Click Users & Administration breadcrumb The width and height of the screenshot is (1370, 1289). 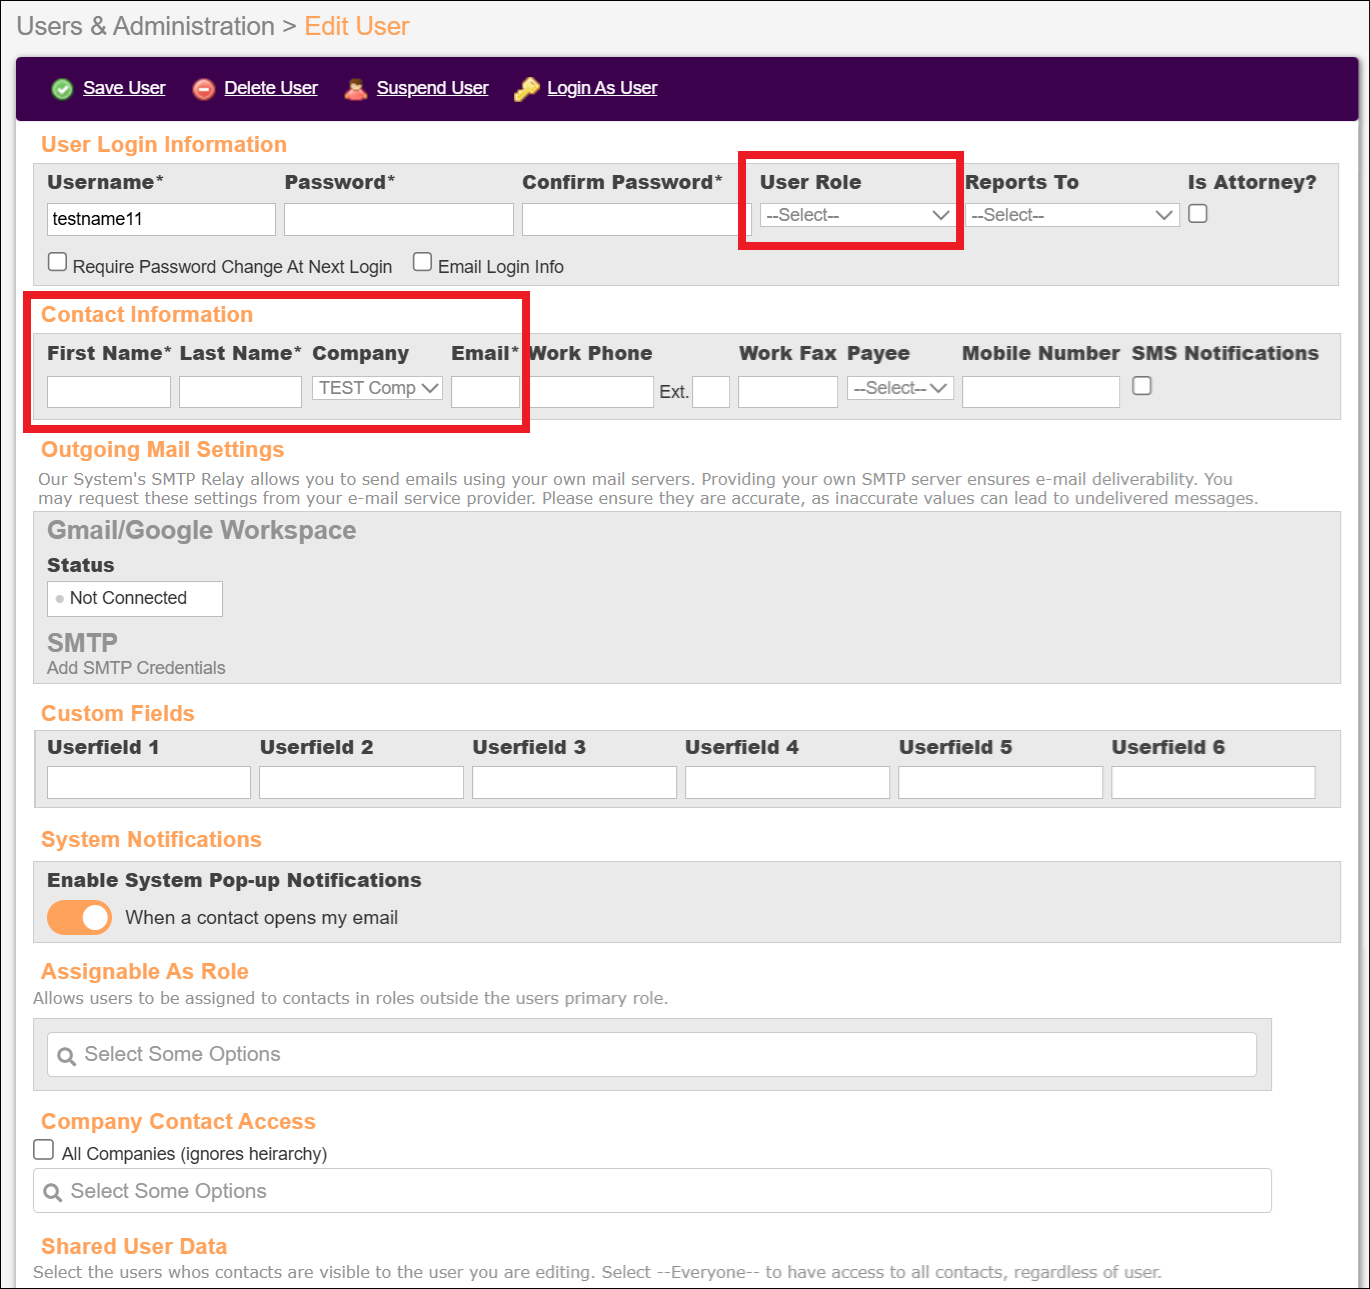coord(145,26)
